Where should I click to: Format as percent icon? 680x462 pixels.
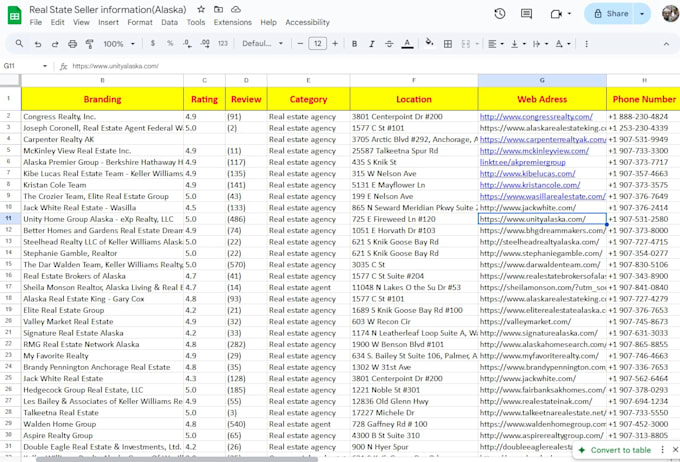click(x=170, y=43)
